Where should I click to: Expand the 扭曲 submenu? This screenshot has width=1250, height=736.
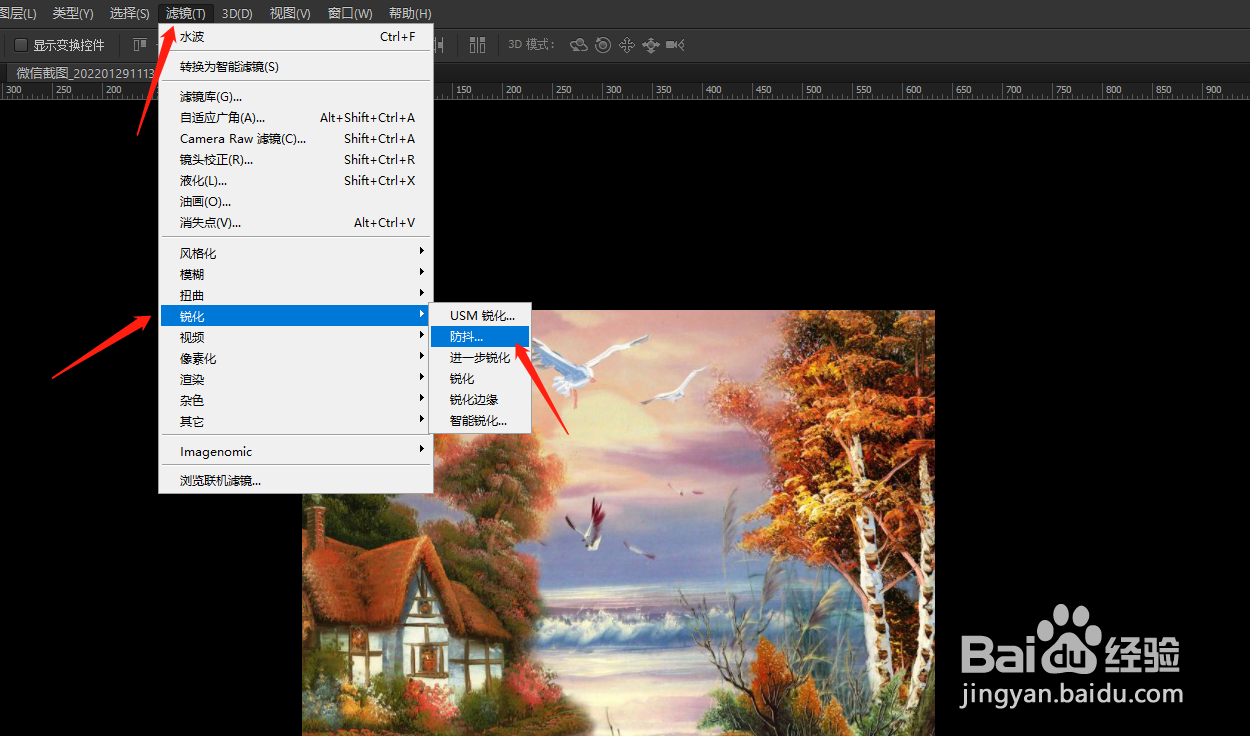[x=296, y=295]
